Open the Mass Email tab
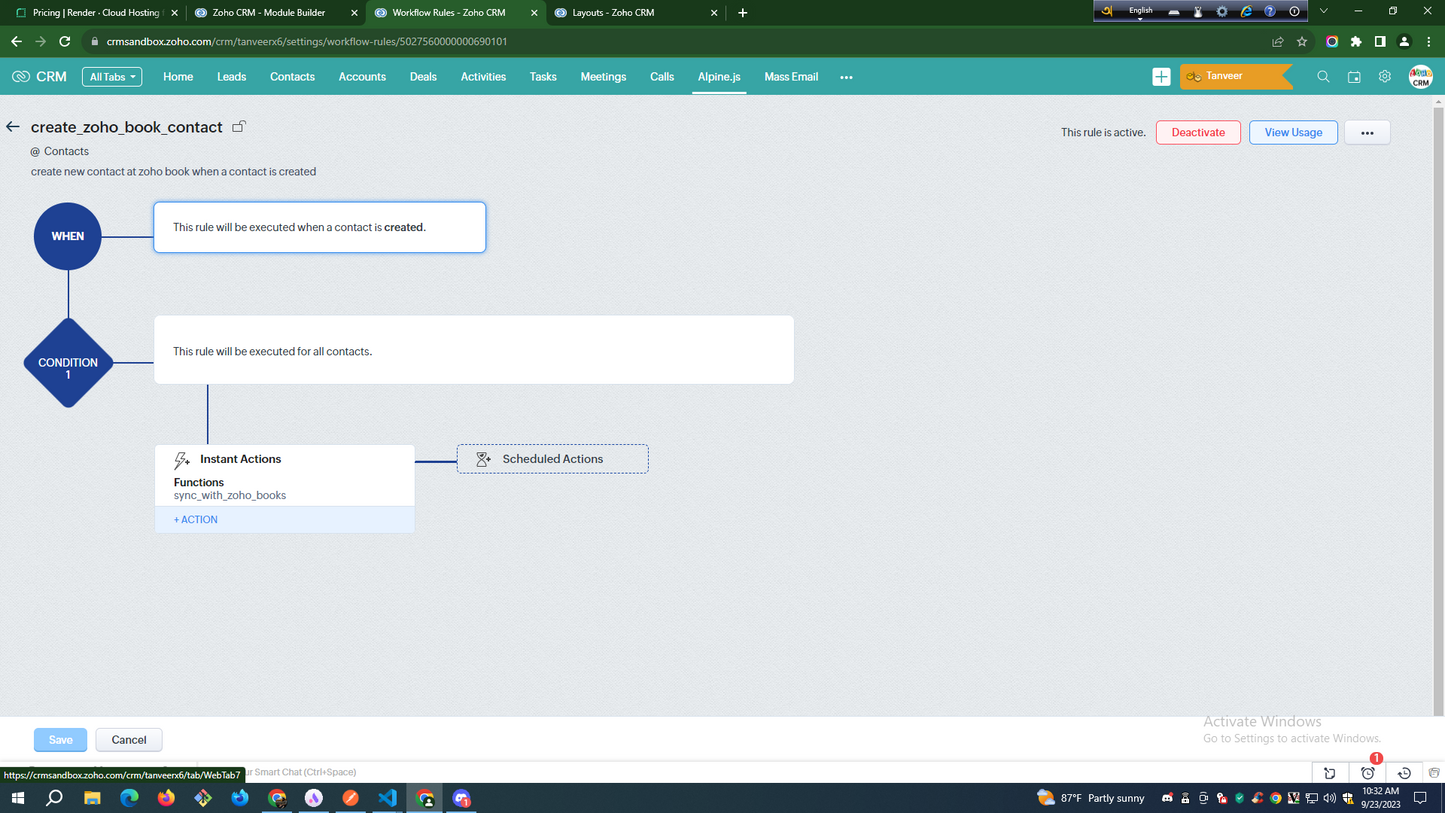This screenshot has height=813, width=1445. tap(791, 77)
